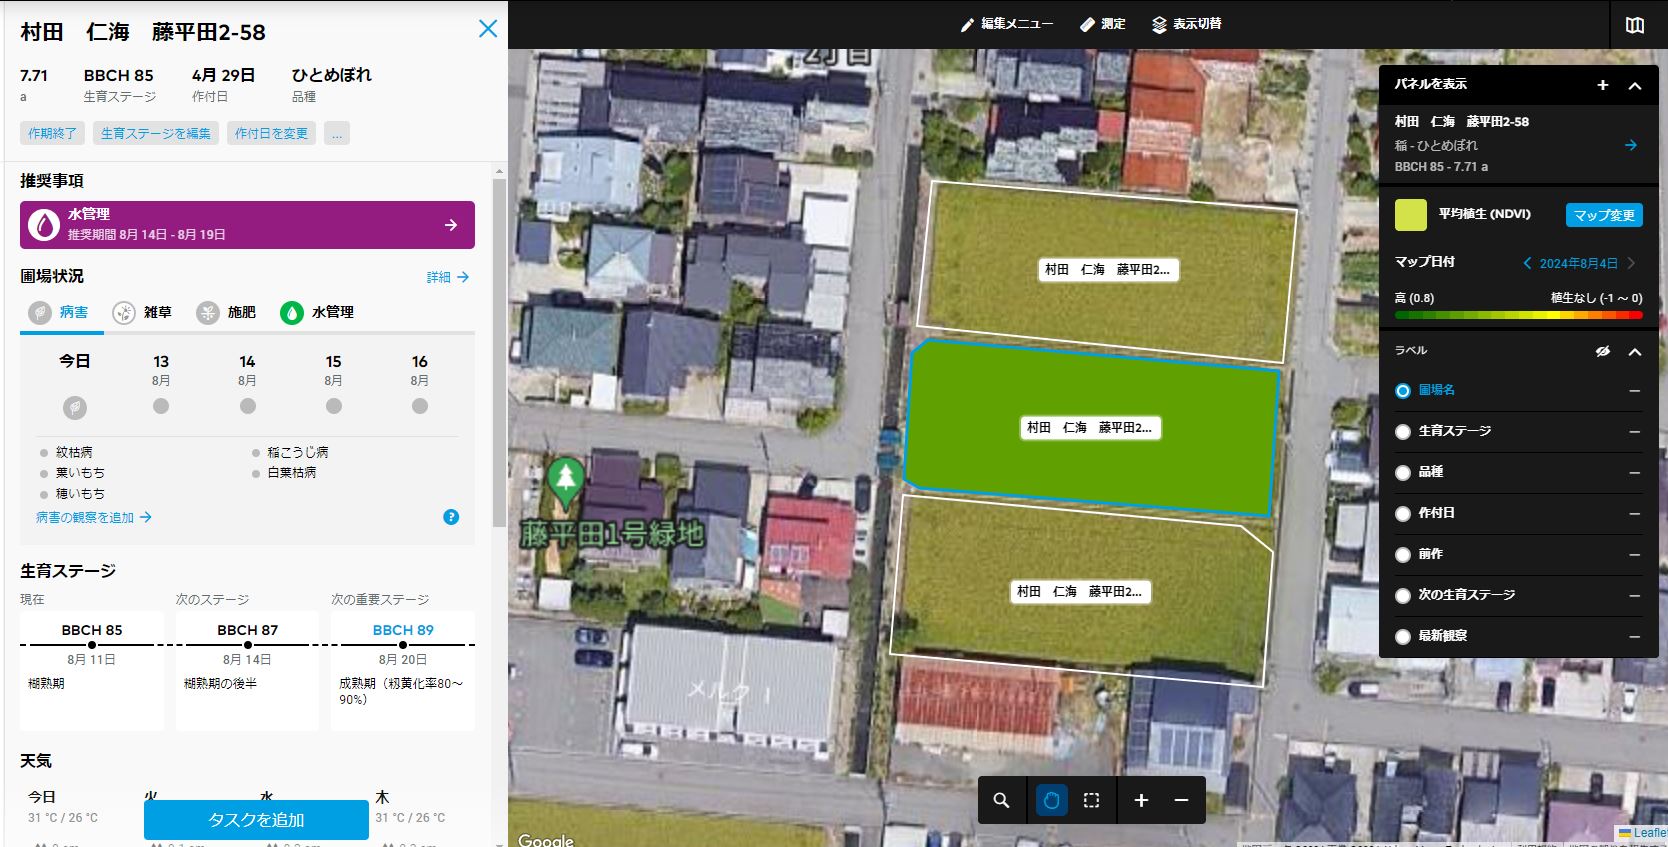Zoom in with the plus button

(1141, 800)
